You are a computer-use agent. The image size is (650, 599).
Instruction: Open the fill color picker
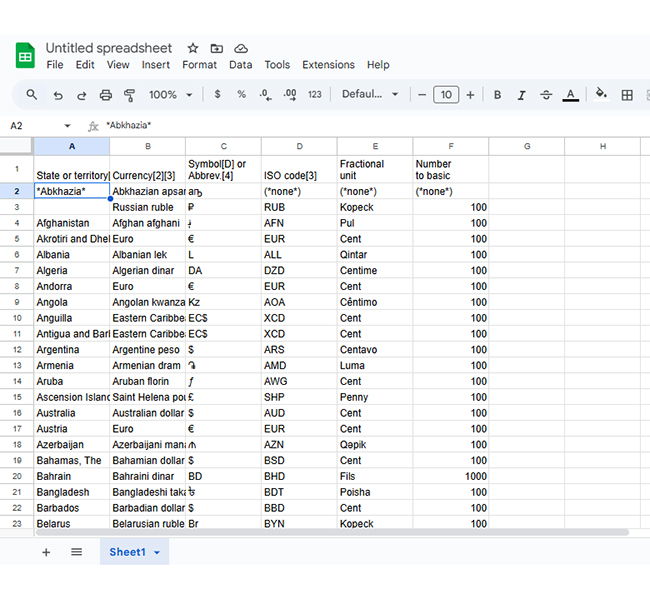pos(600,95)
